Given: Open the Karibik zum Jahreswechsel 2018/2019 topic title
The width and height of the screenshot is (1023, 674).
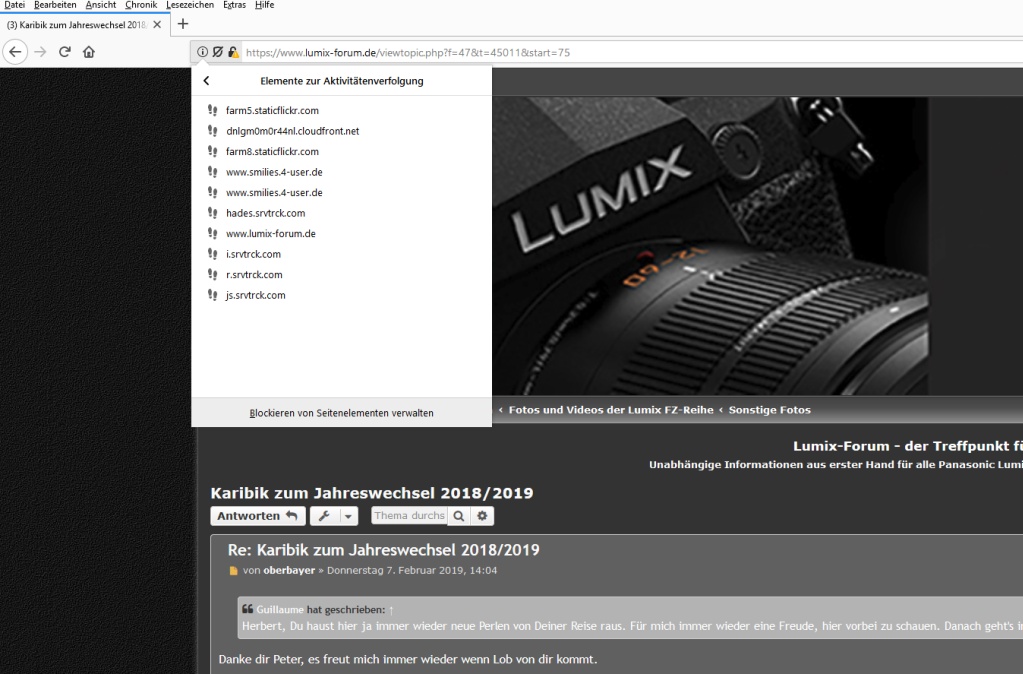Looking at the screenshot, I should 372,493.
